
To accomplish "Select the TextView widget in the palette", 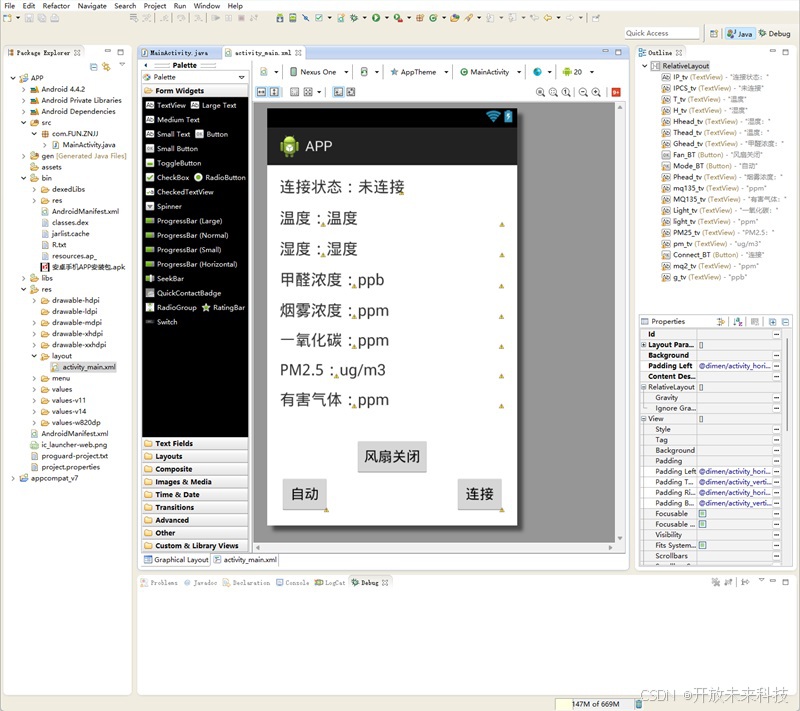I will (x=166, y=105).
